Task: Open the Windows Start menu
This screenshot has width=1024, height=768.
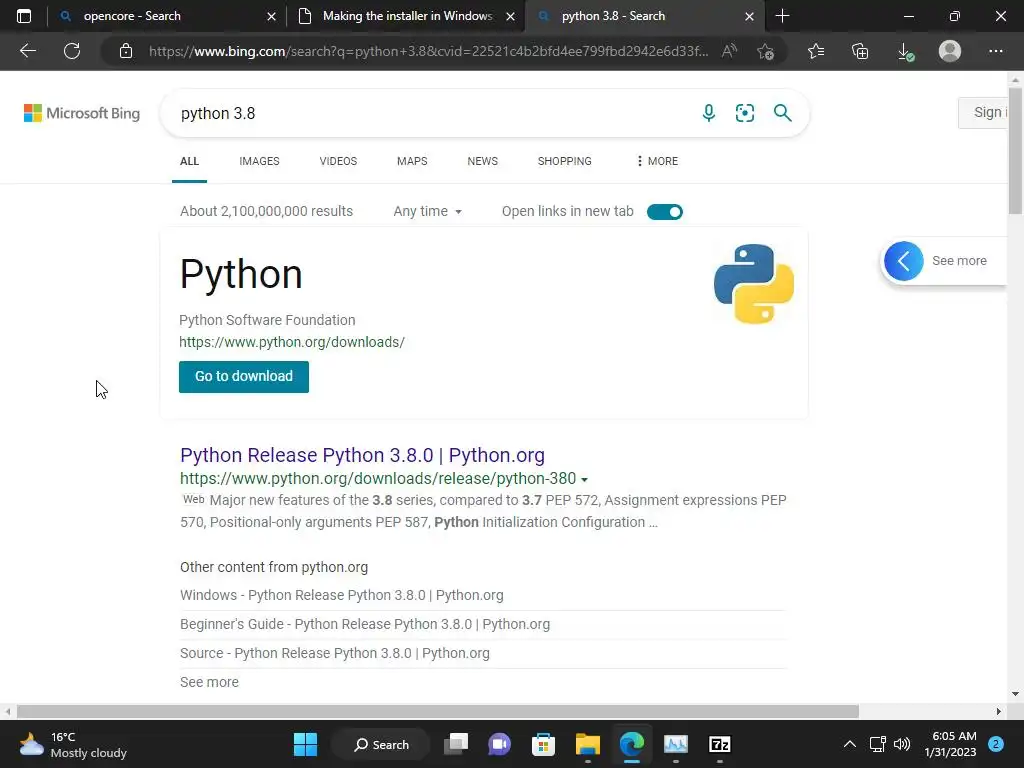Action: point(305,744)
